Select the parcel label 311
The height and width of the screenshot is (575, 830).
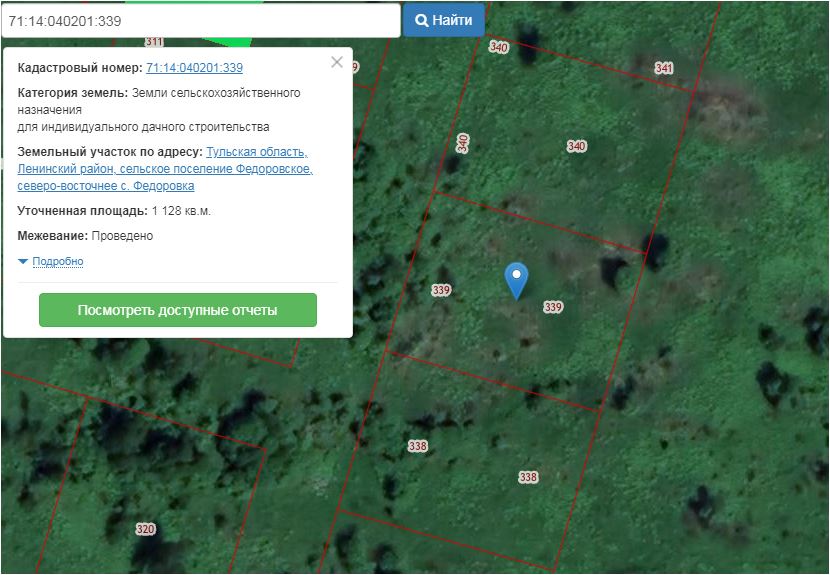click(154, 42)
